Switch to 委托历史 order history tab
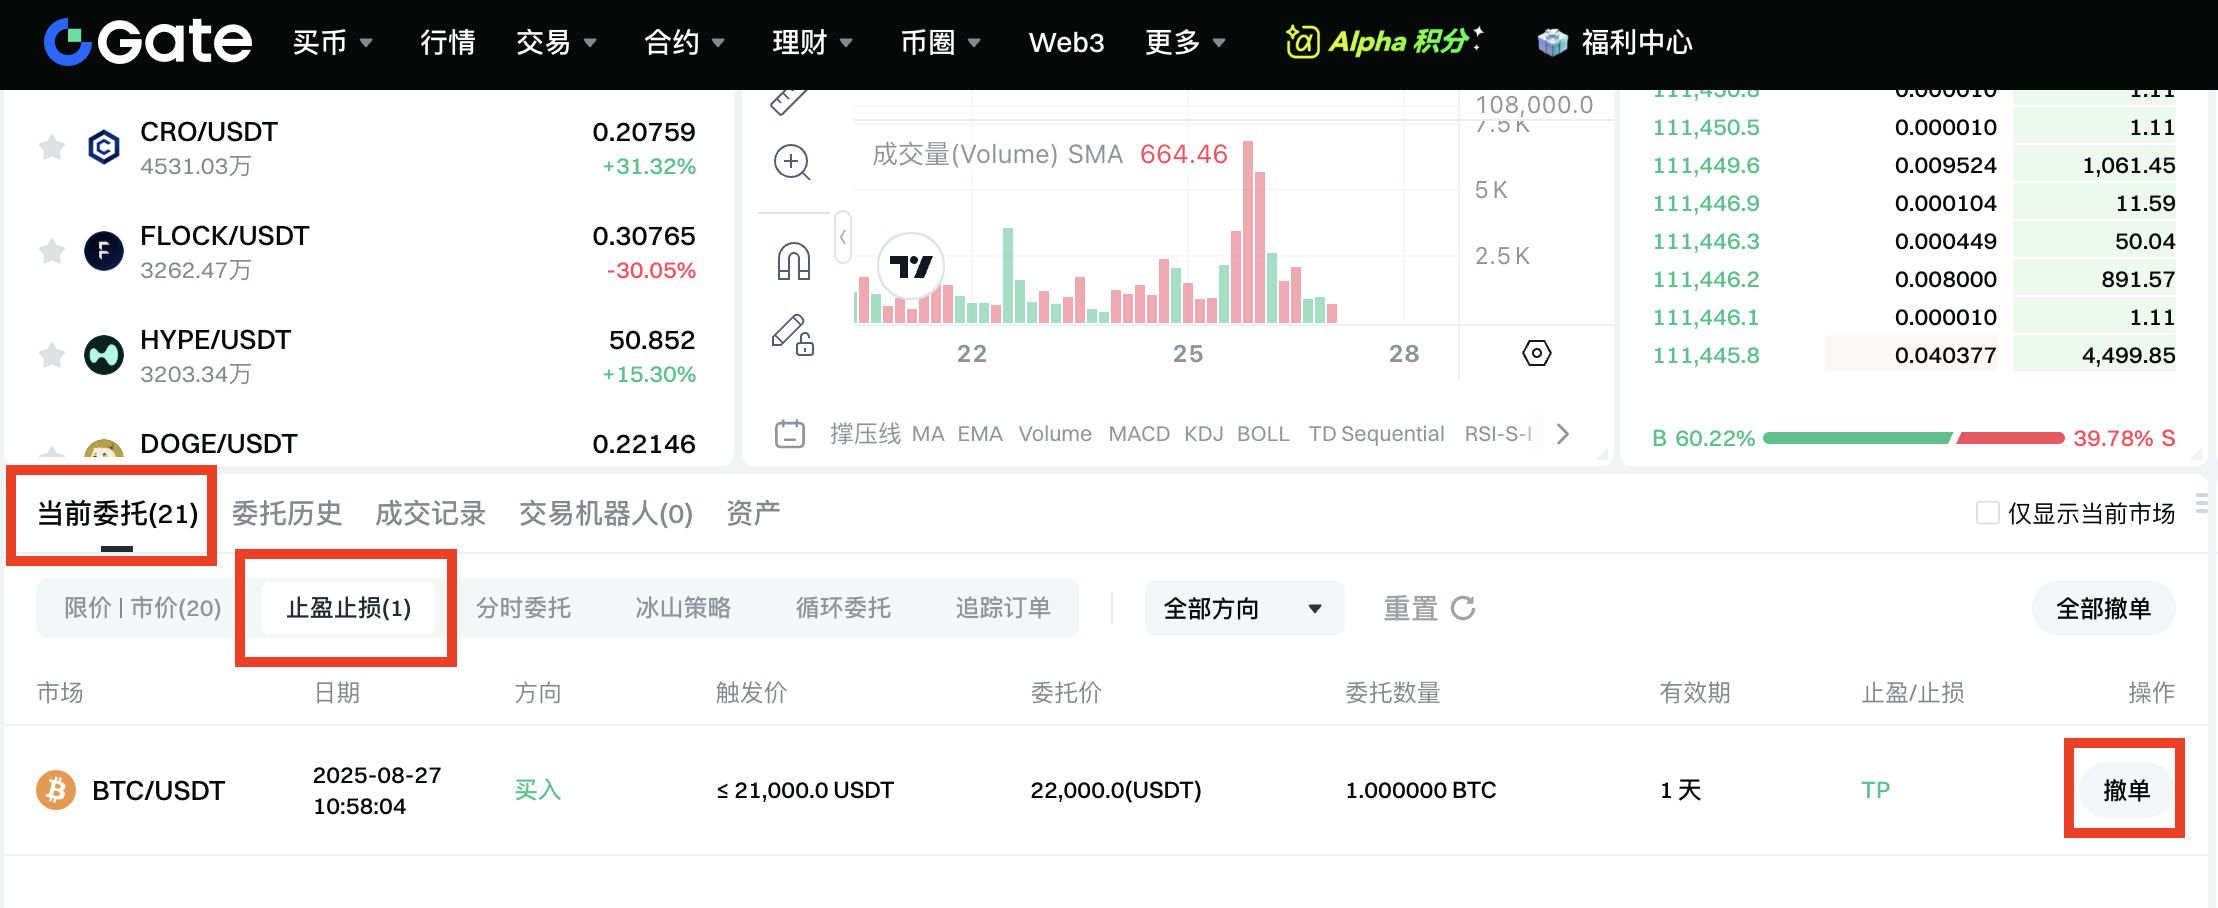Viewport: 2218px width, 908px height. click(x=287, y=513)
